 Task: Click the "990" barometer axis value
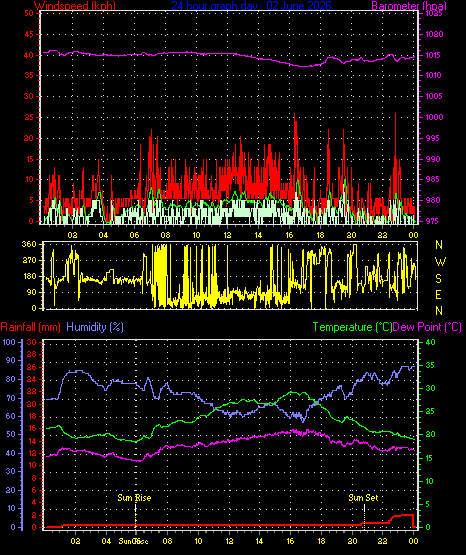tap(434, 159)
